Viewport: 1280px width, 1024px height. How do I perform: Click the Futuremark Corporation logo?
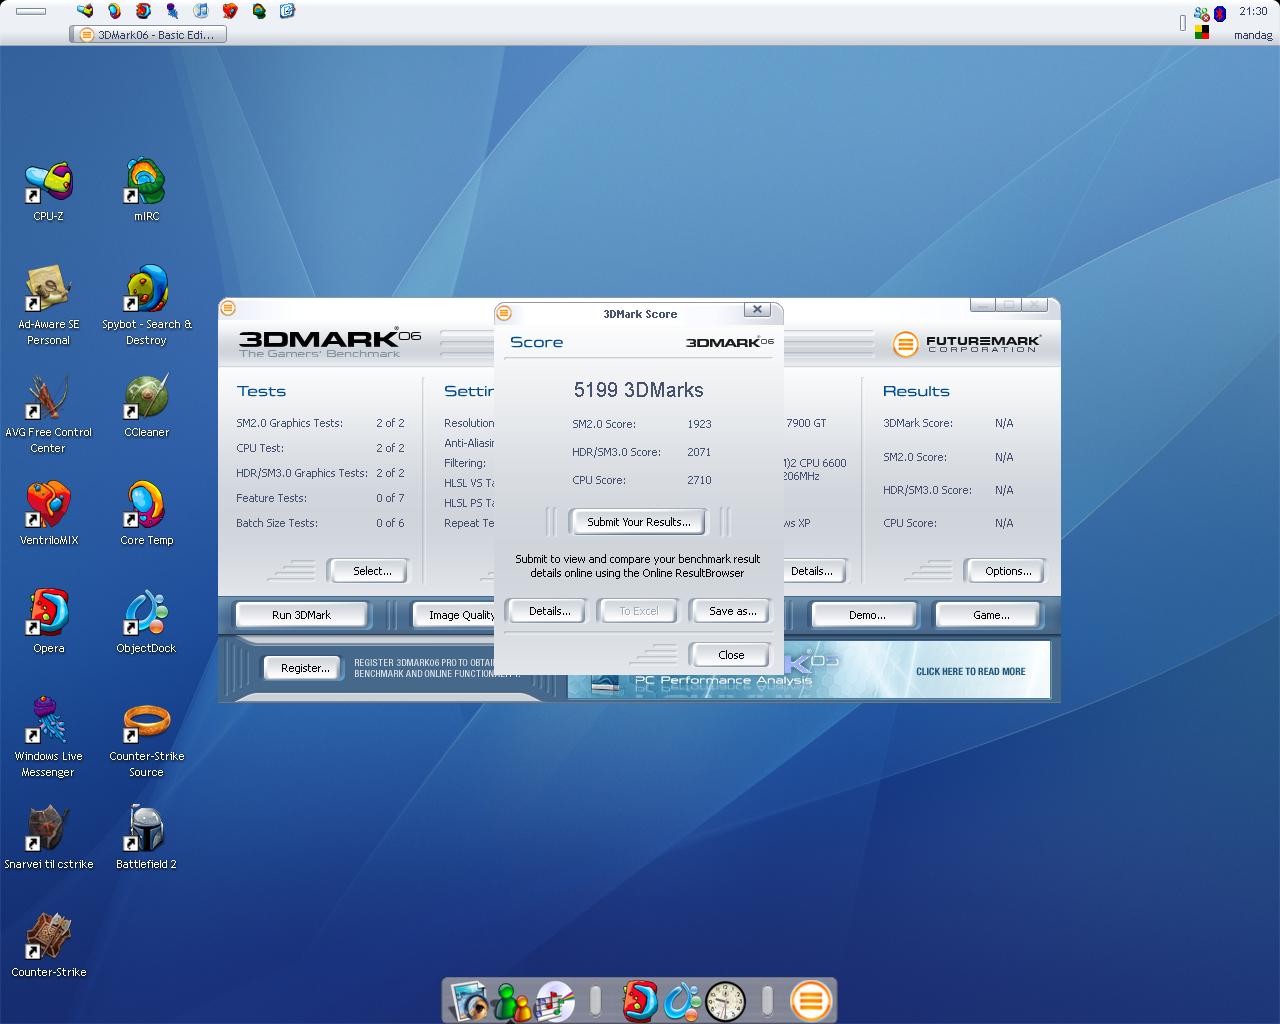pos(966,344)
